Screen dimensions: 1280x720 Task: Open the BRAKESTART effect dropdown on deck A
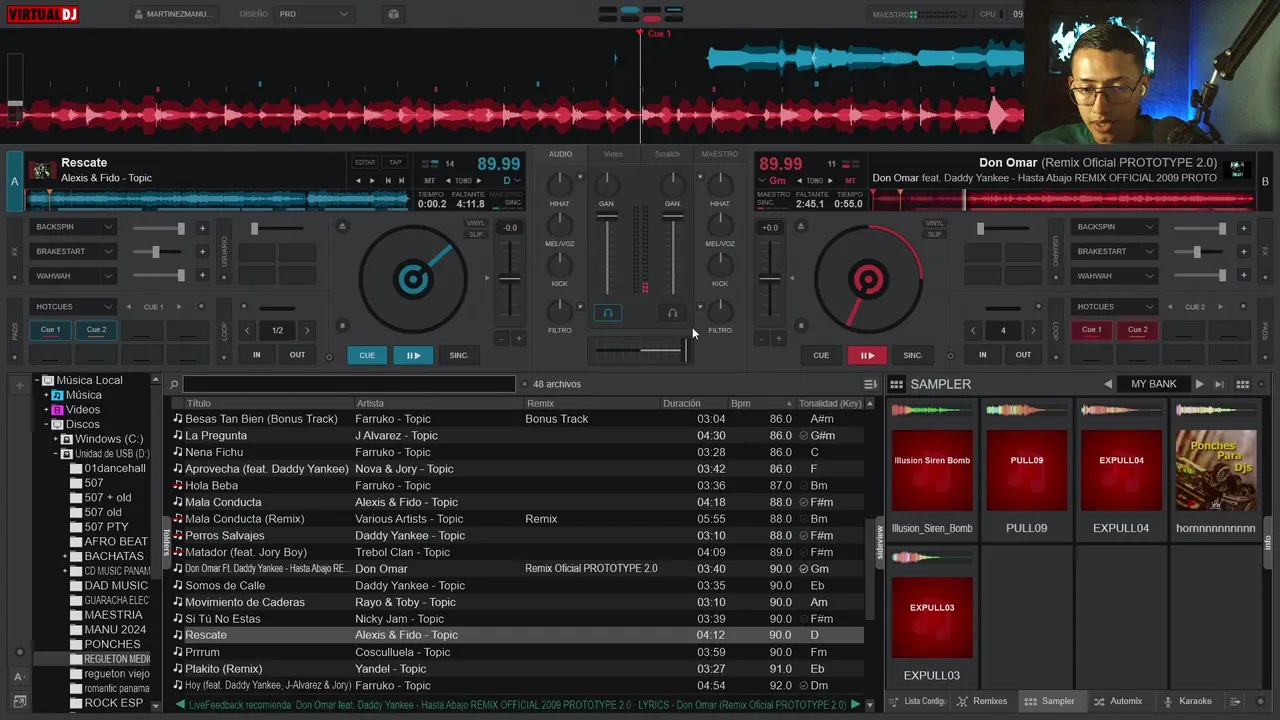click(x=73, y=251)
